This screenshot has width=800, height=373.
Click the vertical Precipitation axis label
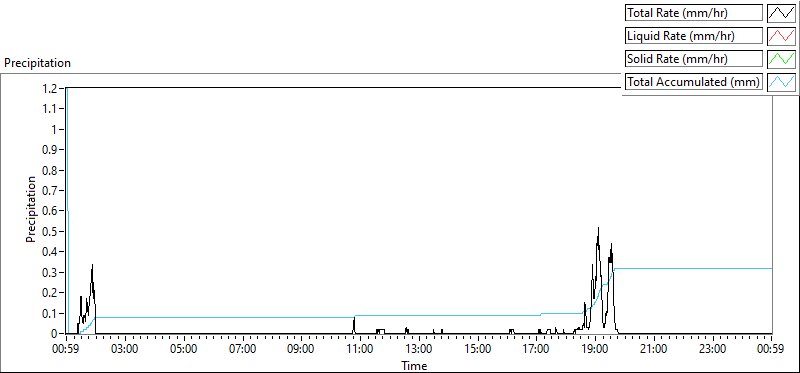pyautogui.click(x=31, y=210)
